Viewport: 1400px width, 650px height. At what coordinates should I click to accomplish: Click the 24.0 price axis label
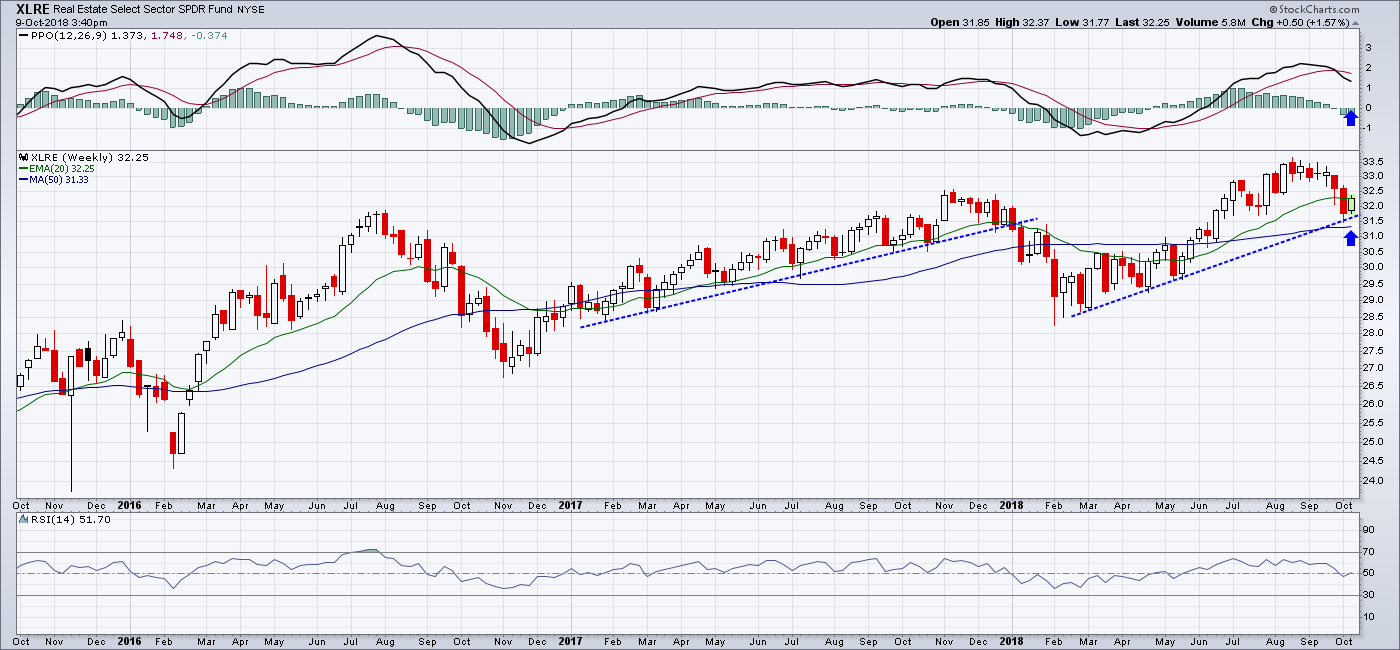point(1372,481)
